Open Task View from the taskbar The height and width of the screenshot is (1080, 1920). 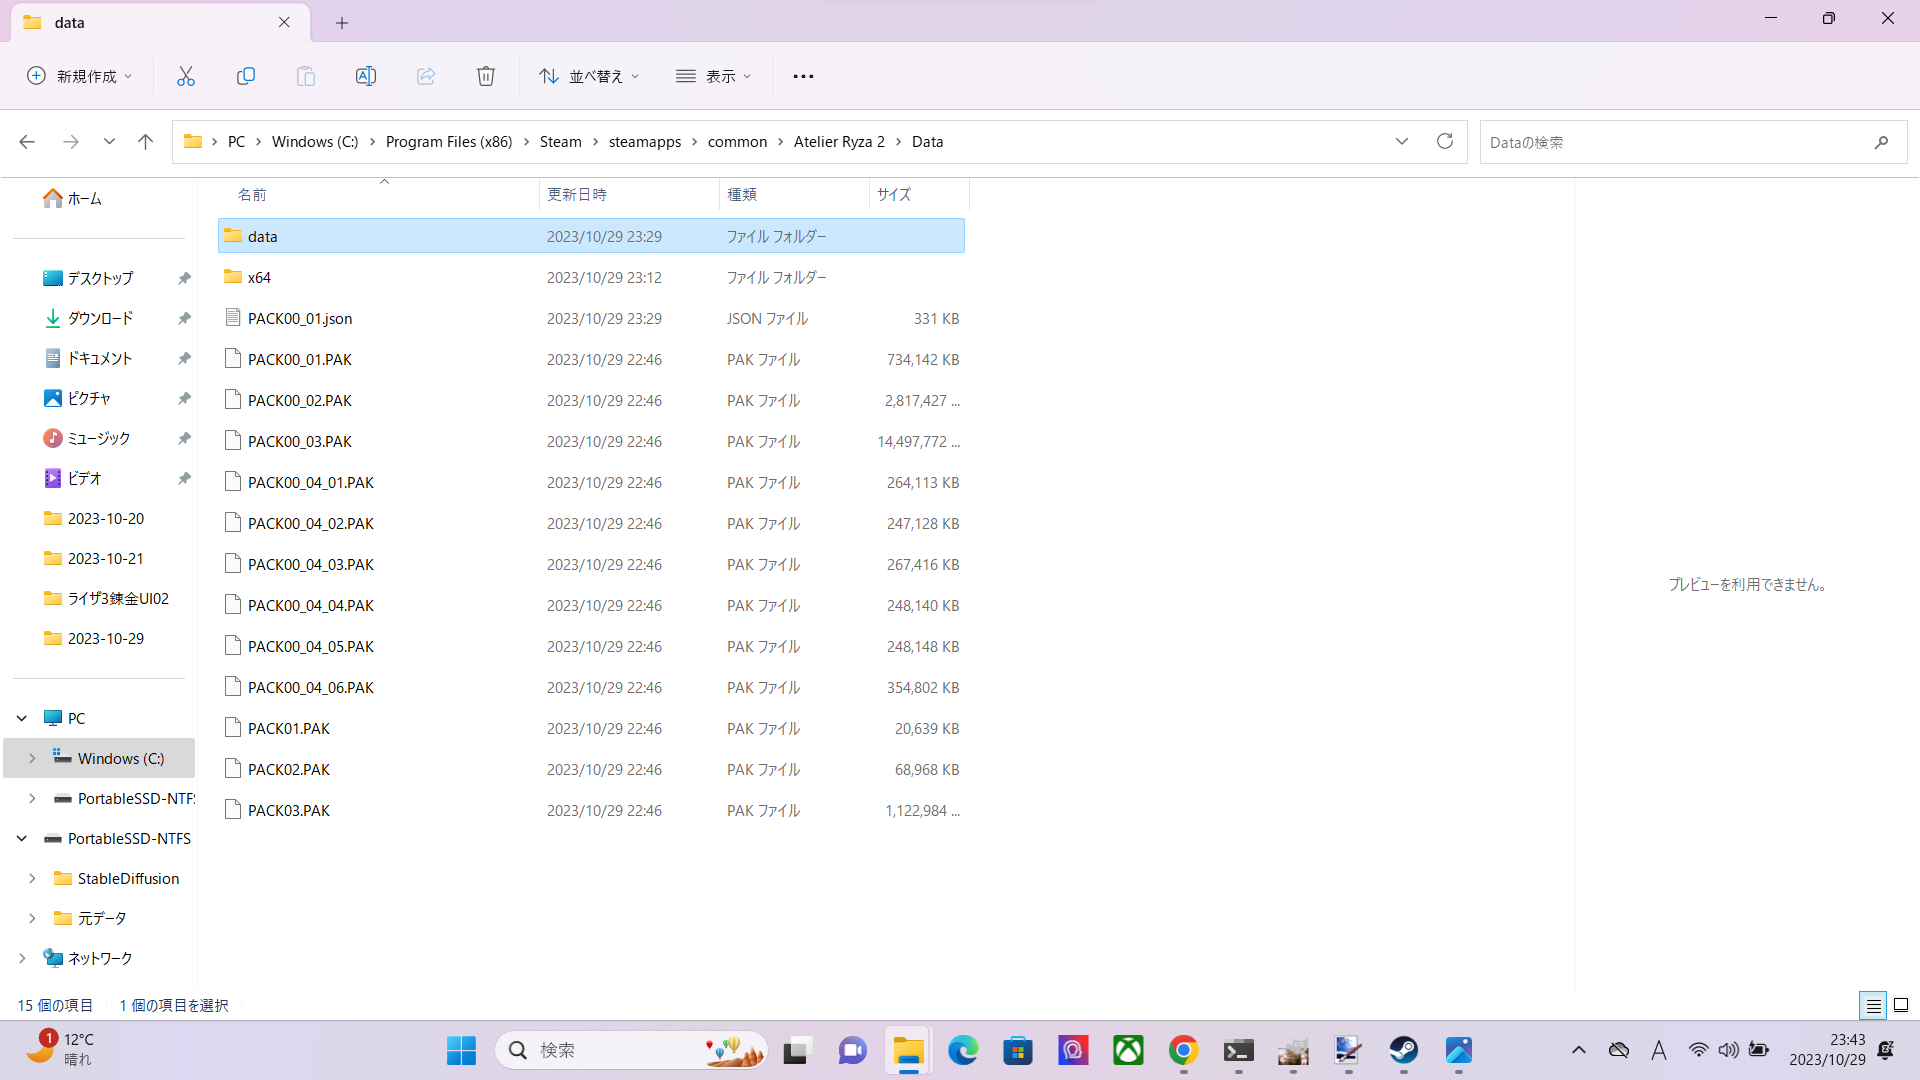click(x=797, y=1050)
